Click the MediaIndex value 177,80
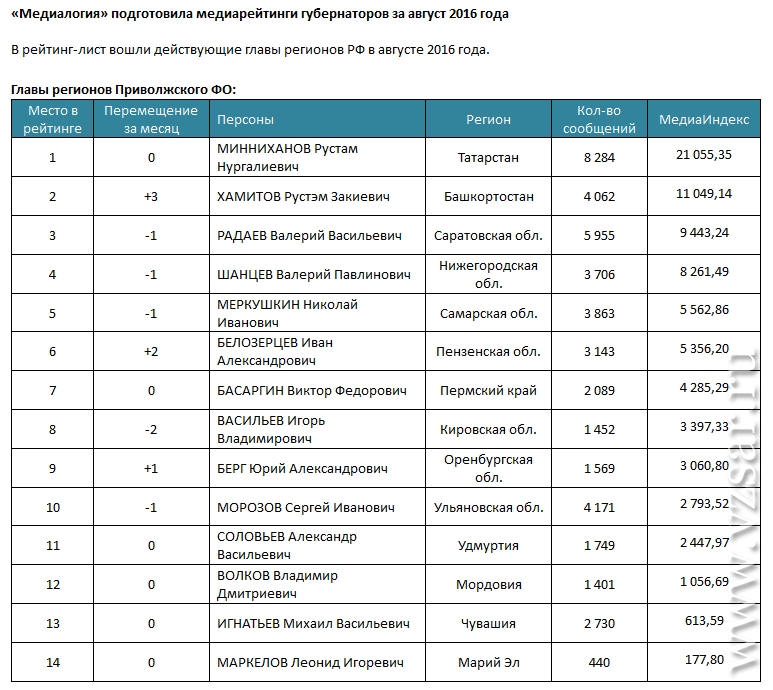 [x=704, y=659]
